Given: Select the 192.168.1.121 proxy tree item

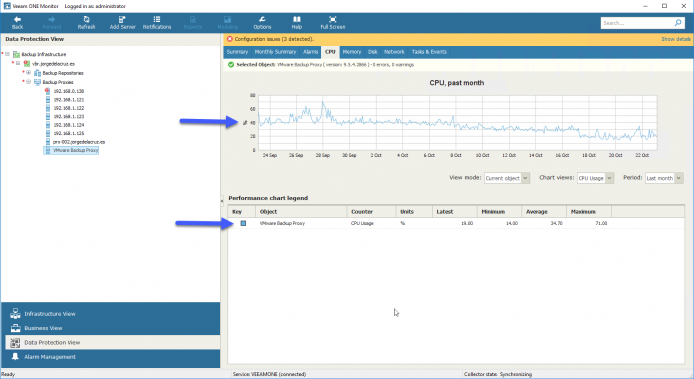Looking at the screenshot, I should point(69,100).
